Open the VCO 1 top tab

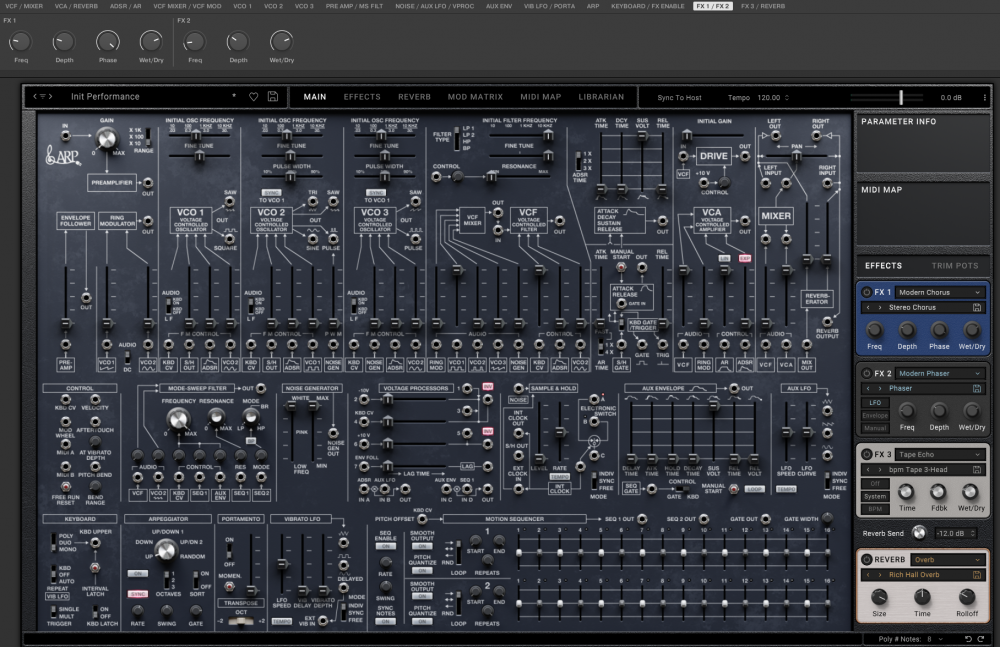242,6
